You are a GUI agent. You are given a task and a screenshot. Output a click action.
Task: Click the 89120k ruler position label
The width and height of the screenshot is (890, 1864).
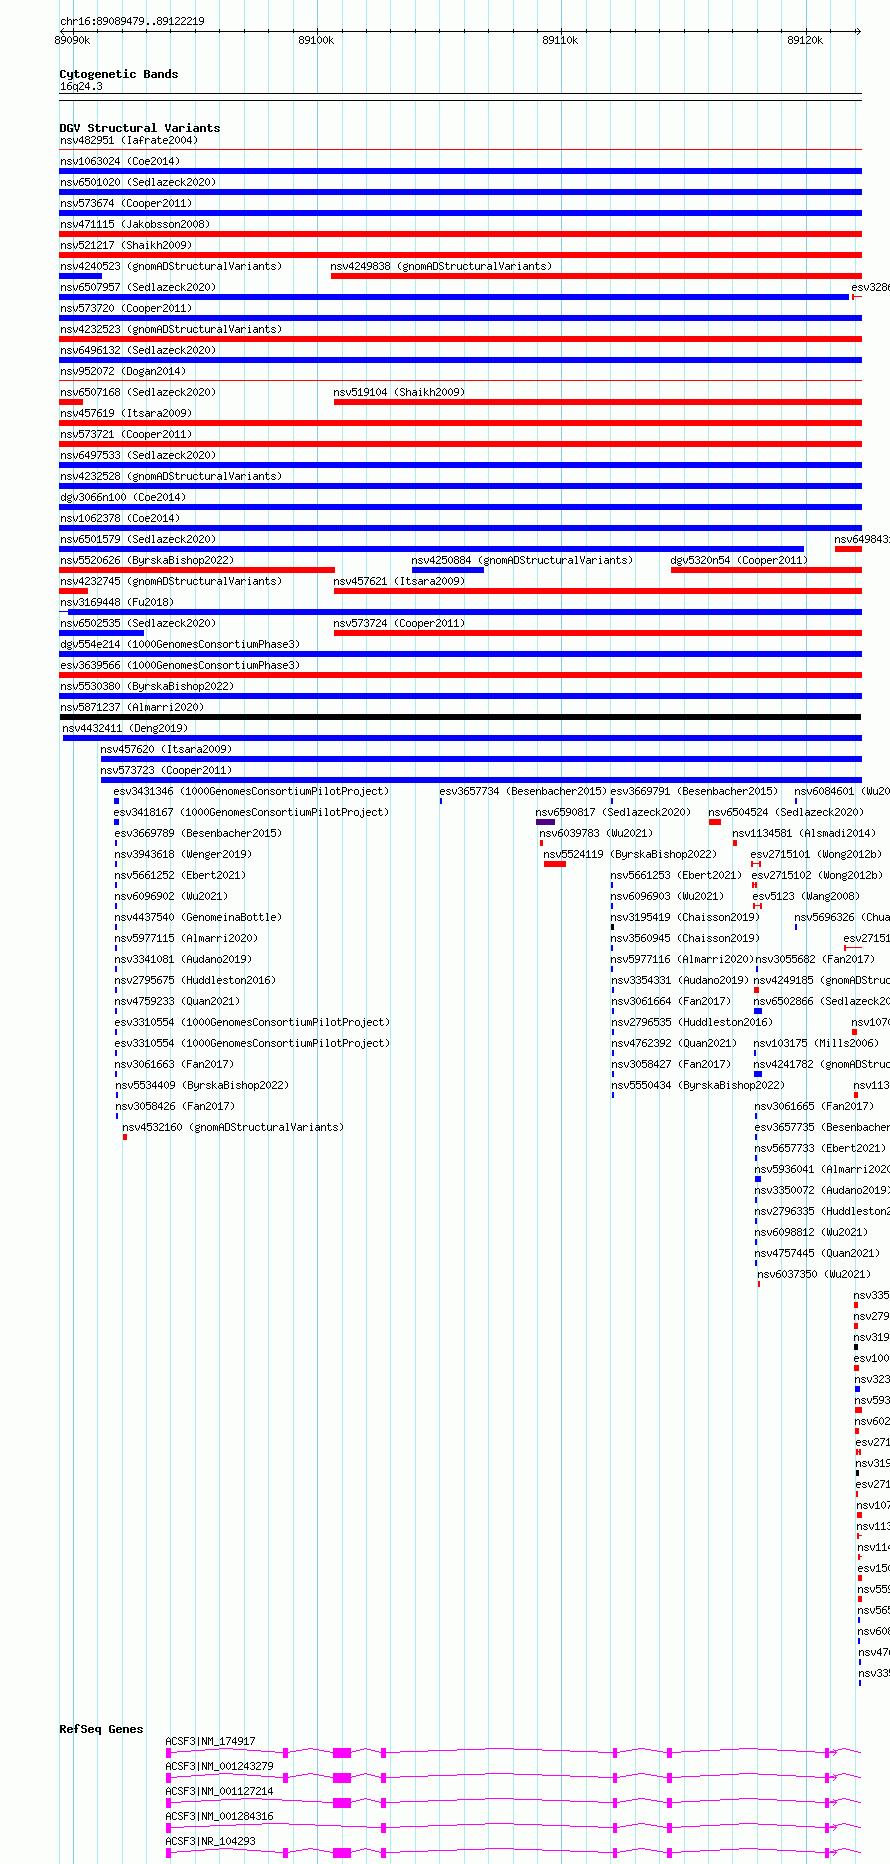click(805, 40)
